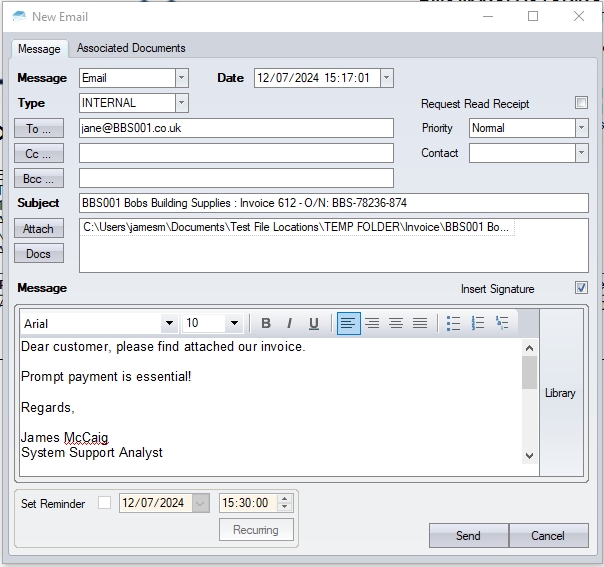Click the empty Cc input field
This screenshot has width=604, height=567.
236,153
